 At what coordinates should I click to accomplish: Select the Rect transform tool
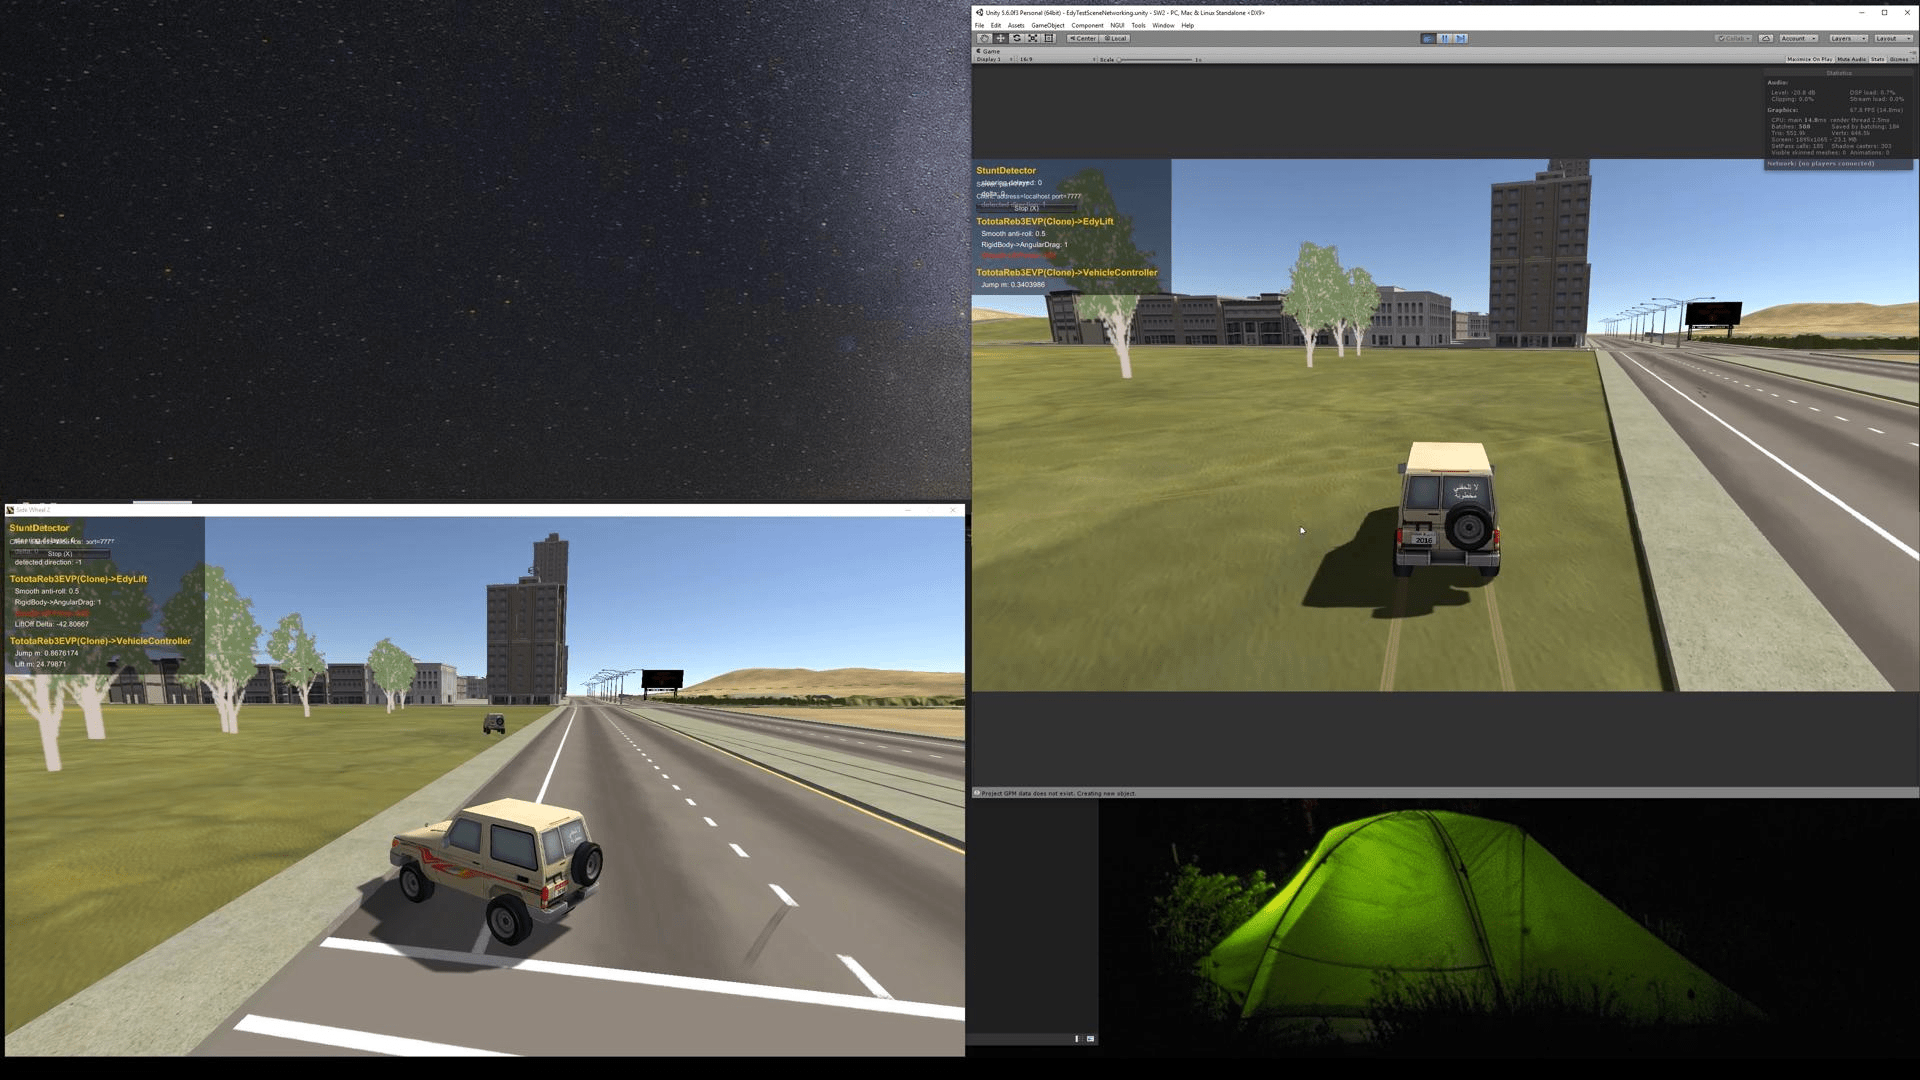[1048, 38]
